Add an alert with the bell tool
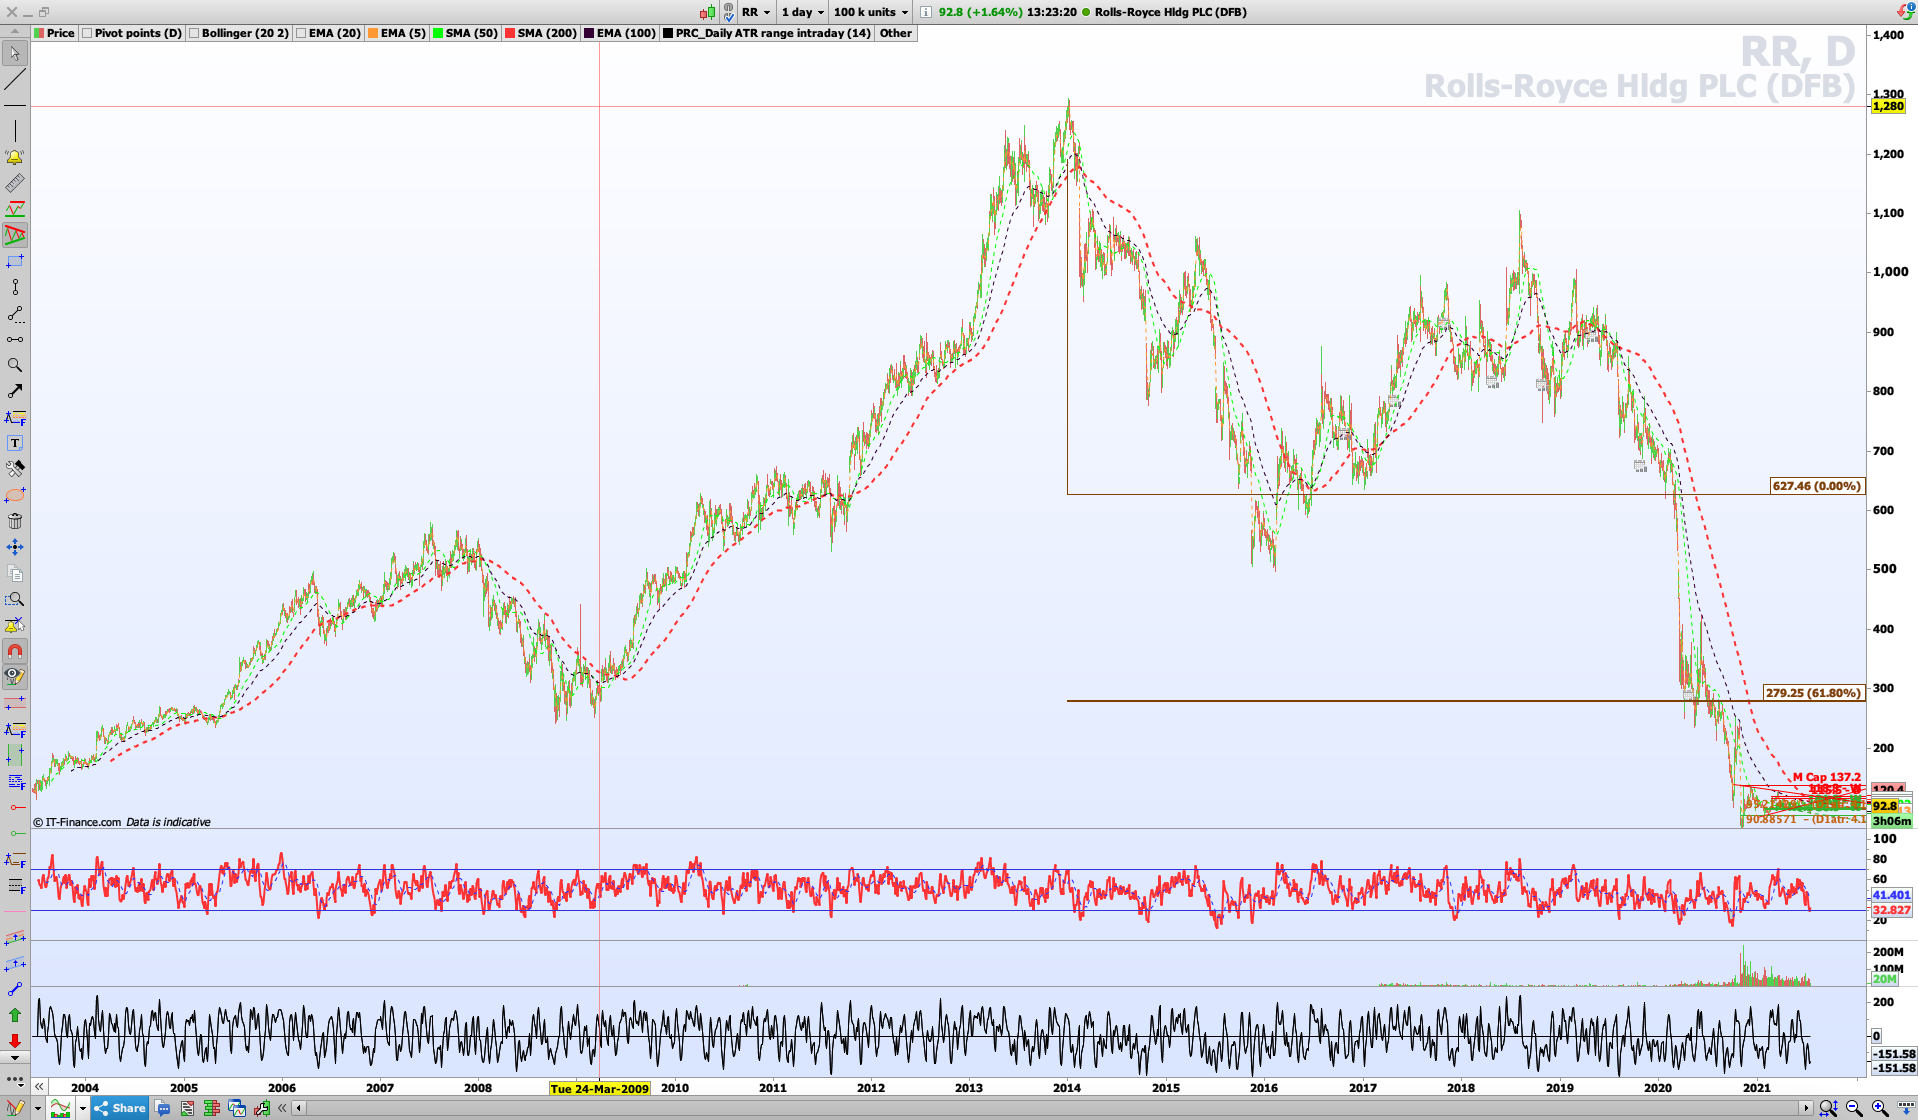1918x1120 pixels. coord(15,157)
